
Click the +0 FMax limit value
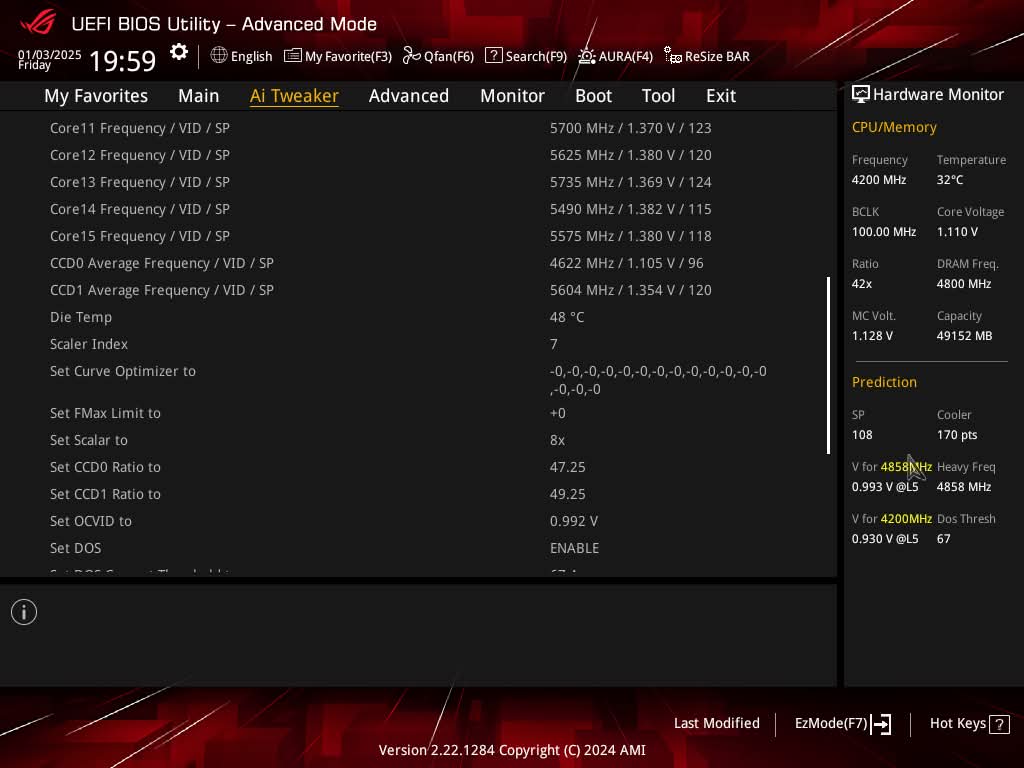558,413
